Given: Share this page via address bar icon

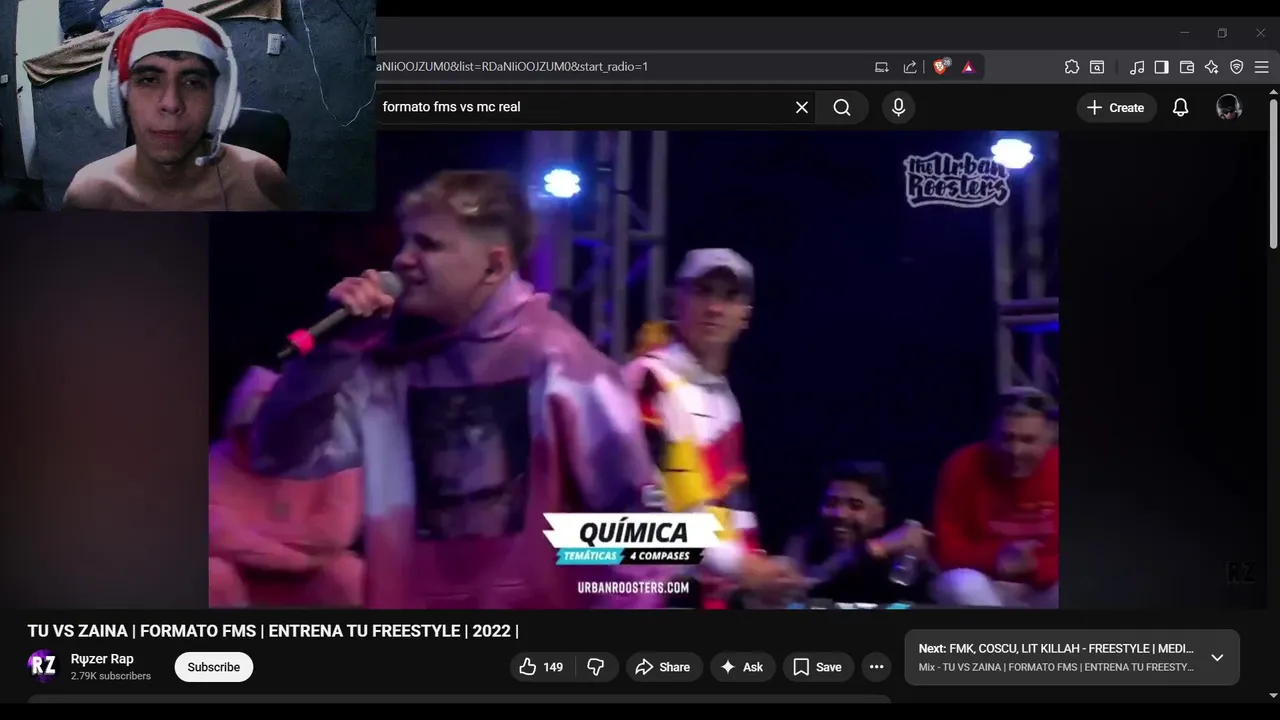Looking at the screenshot, I should (910, 67).
